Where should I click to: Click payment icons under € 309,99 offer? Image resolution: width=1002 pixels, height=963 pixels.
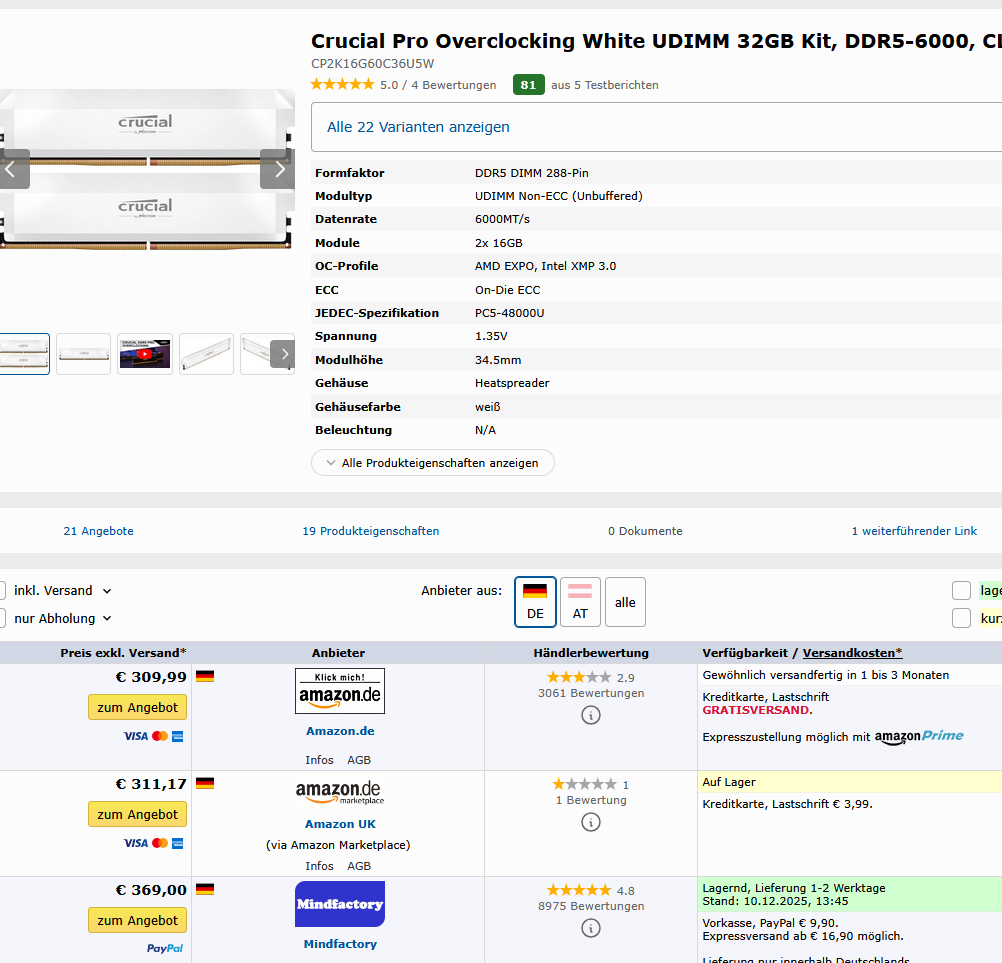point(153,736)
